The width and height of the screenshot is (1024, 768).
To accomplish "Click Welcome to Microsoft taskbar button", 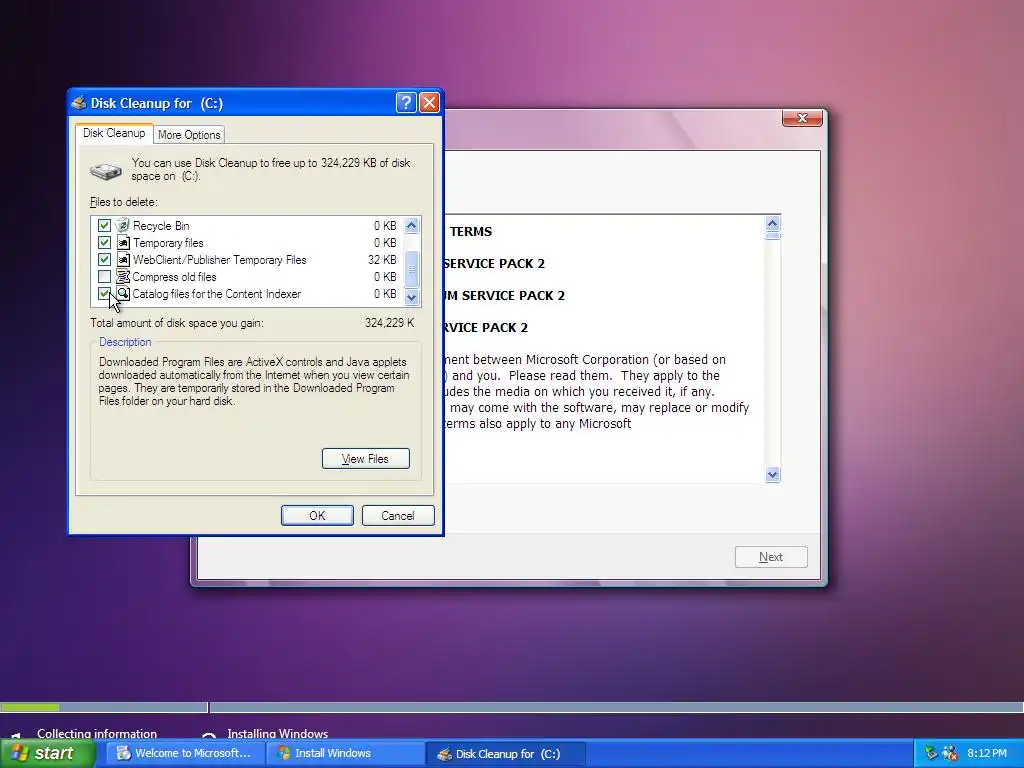I will point(185,753).
